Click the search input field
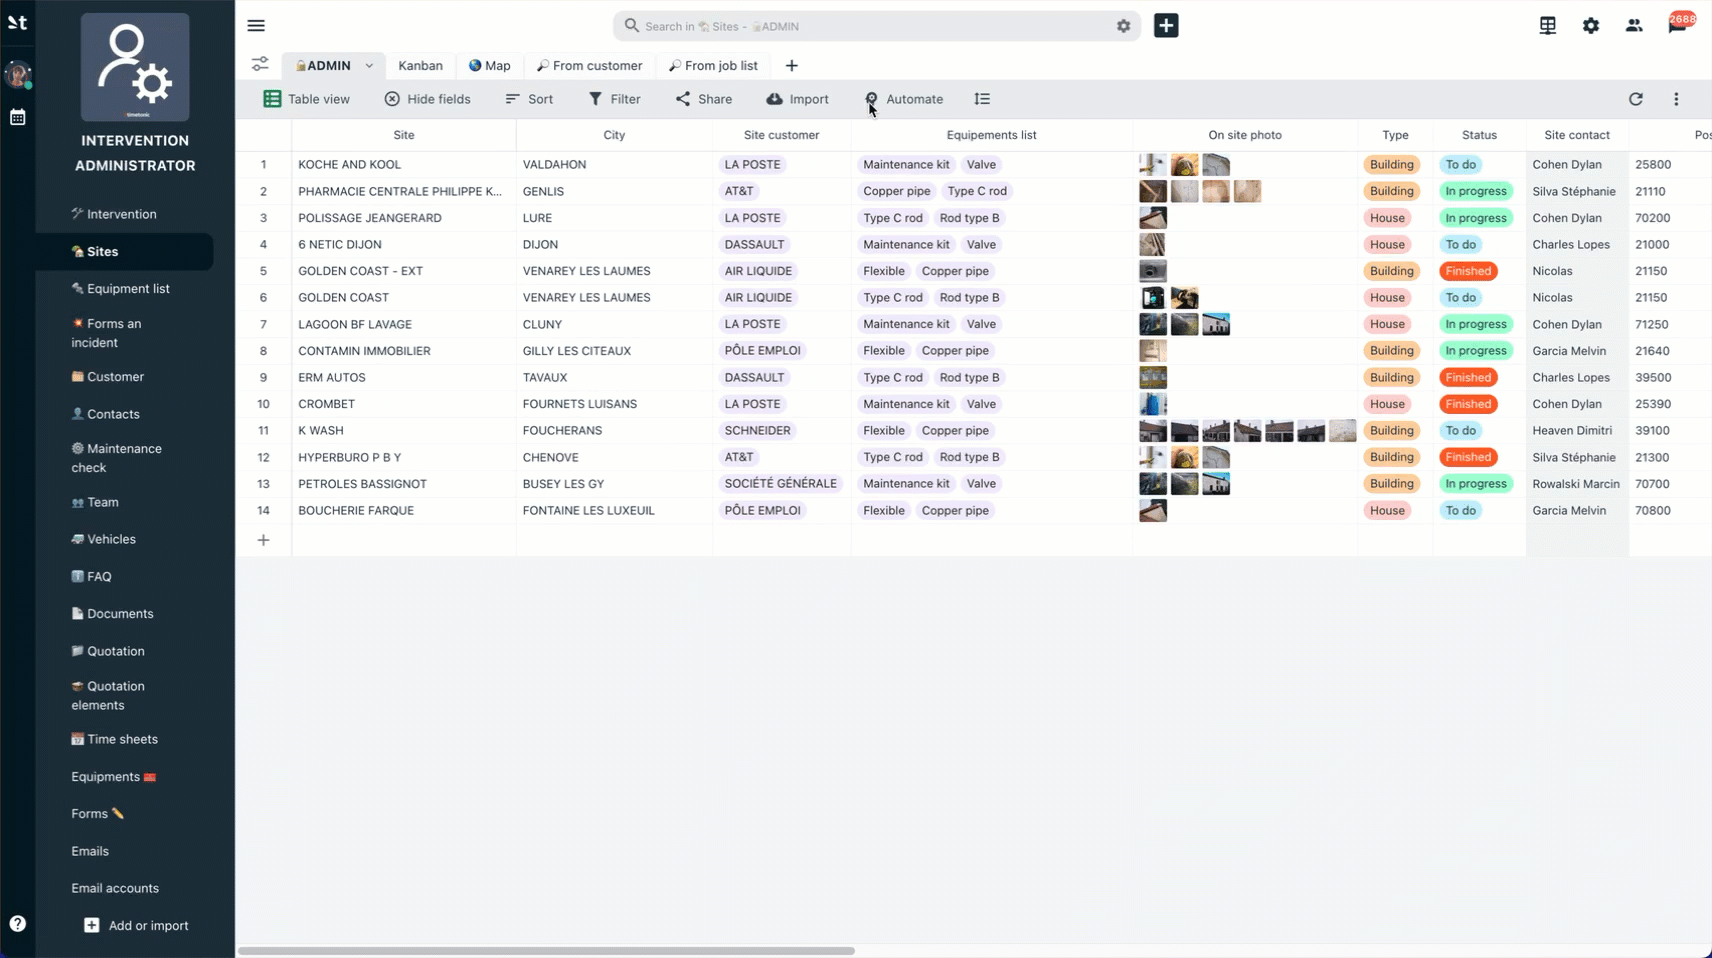The width and height of the screenshot is (1712, 958). point(876,26)
